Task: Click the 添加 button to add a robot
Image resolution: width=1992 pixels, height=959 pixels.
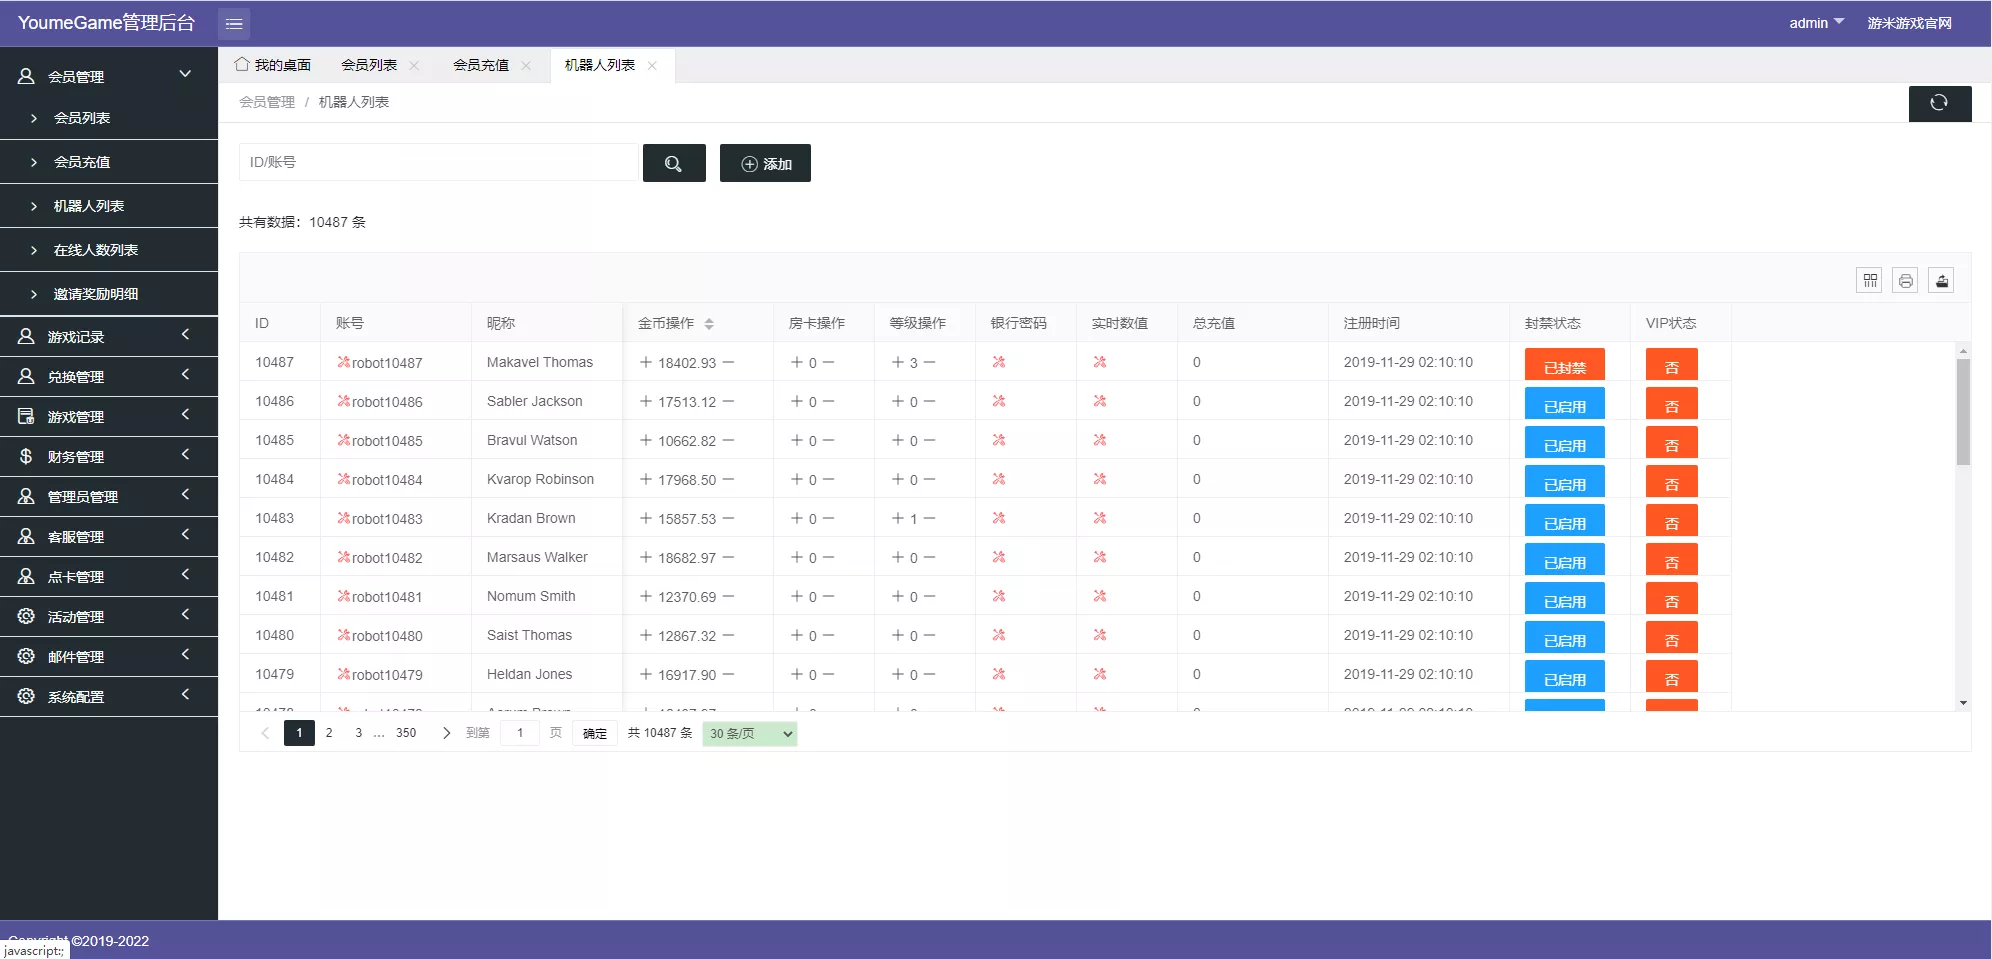Action: click(x=765, y=162)
